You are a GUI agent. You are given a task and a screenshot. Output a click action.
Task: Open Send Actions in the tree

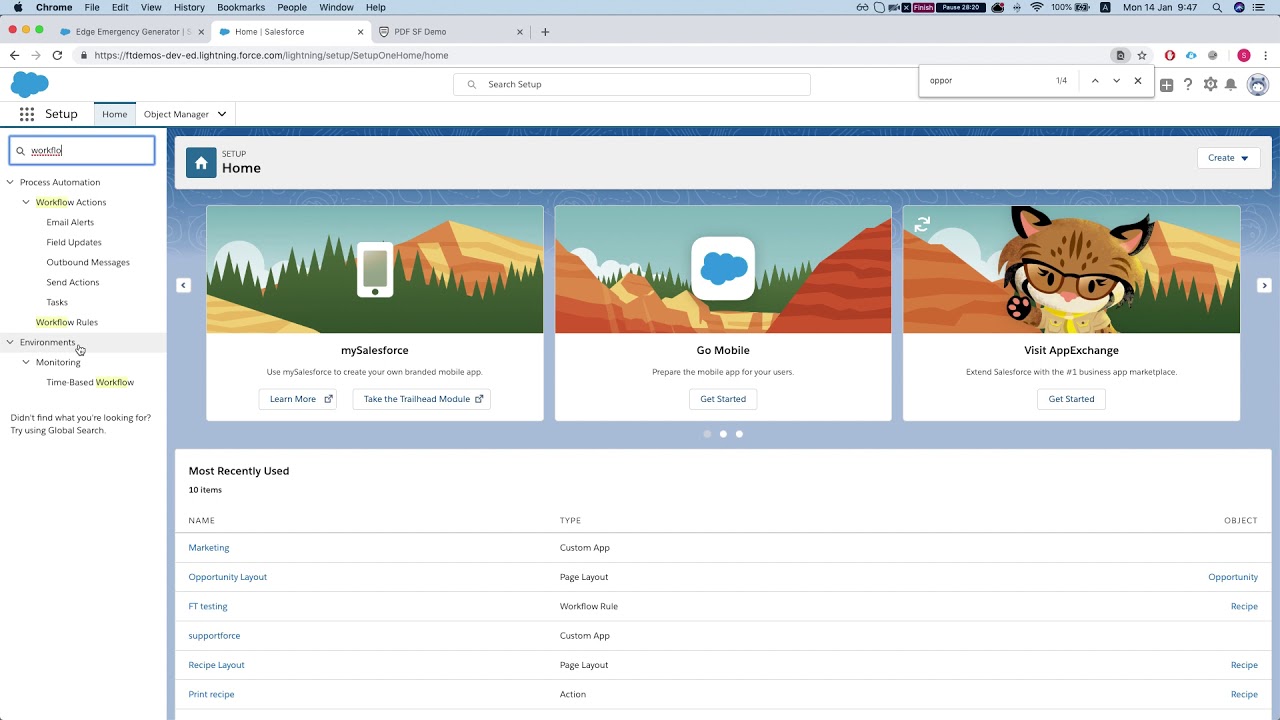click(x=73, y=282)
